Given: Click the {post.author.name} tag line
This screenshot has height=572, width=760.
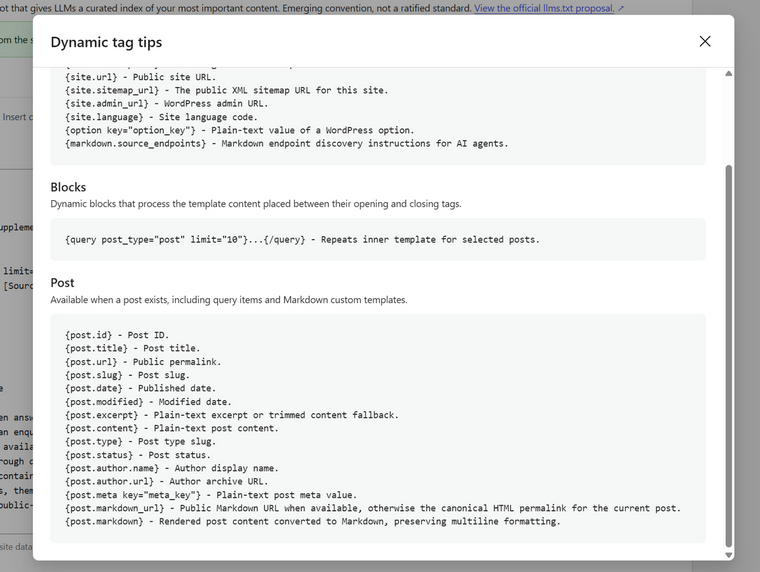Looking at the screenshot, I should click(x=172, y=468).
